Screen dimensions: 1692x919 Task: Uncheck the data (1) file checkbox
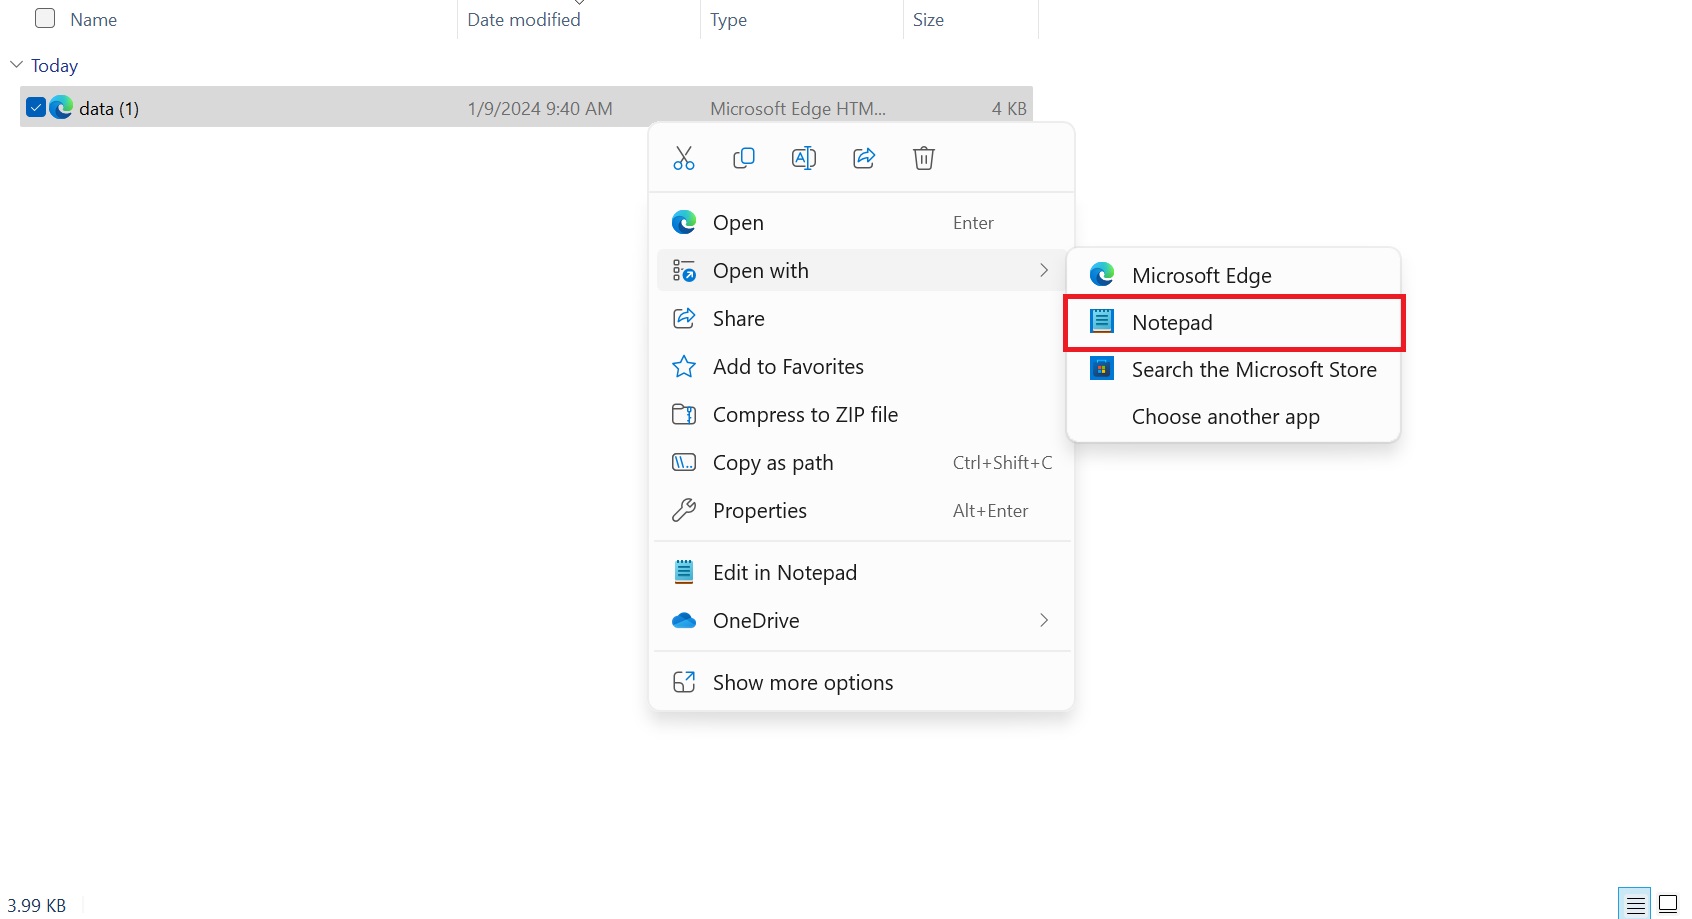tap(36, 108)
